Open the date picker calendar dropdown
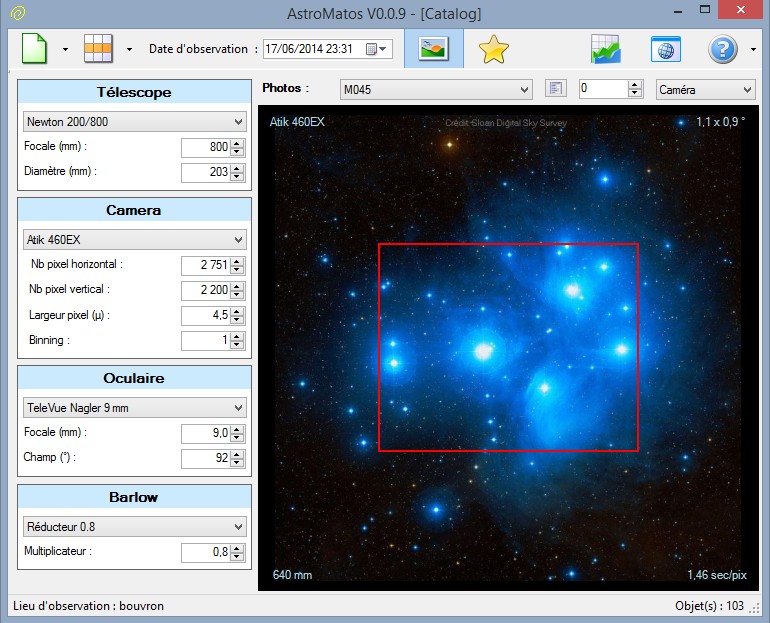The height and width of the screenshot is (623, 770). [x=377, y=49]
